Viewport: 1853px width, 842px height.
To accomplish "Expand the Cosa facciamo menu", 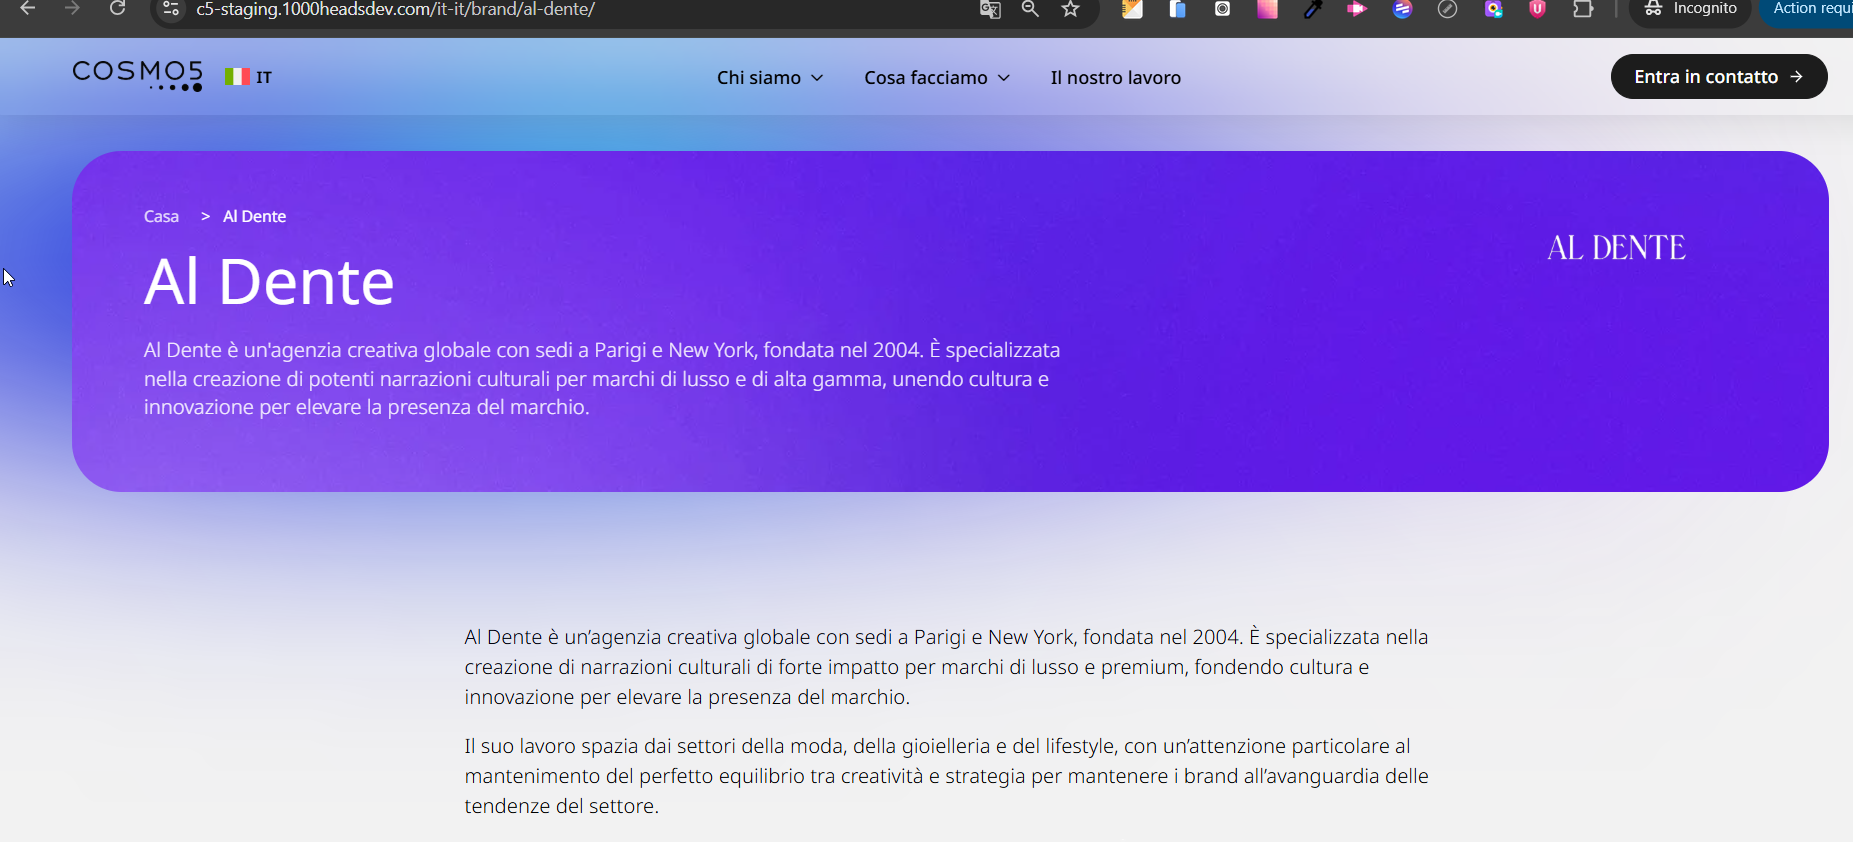I will coord(937,78).
